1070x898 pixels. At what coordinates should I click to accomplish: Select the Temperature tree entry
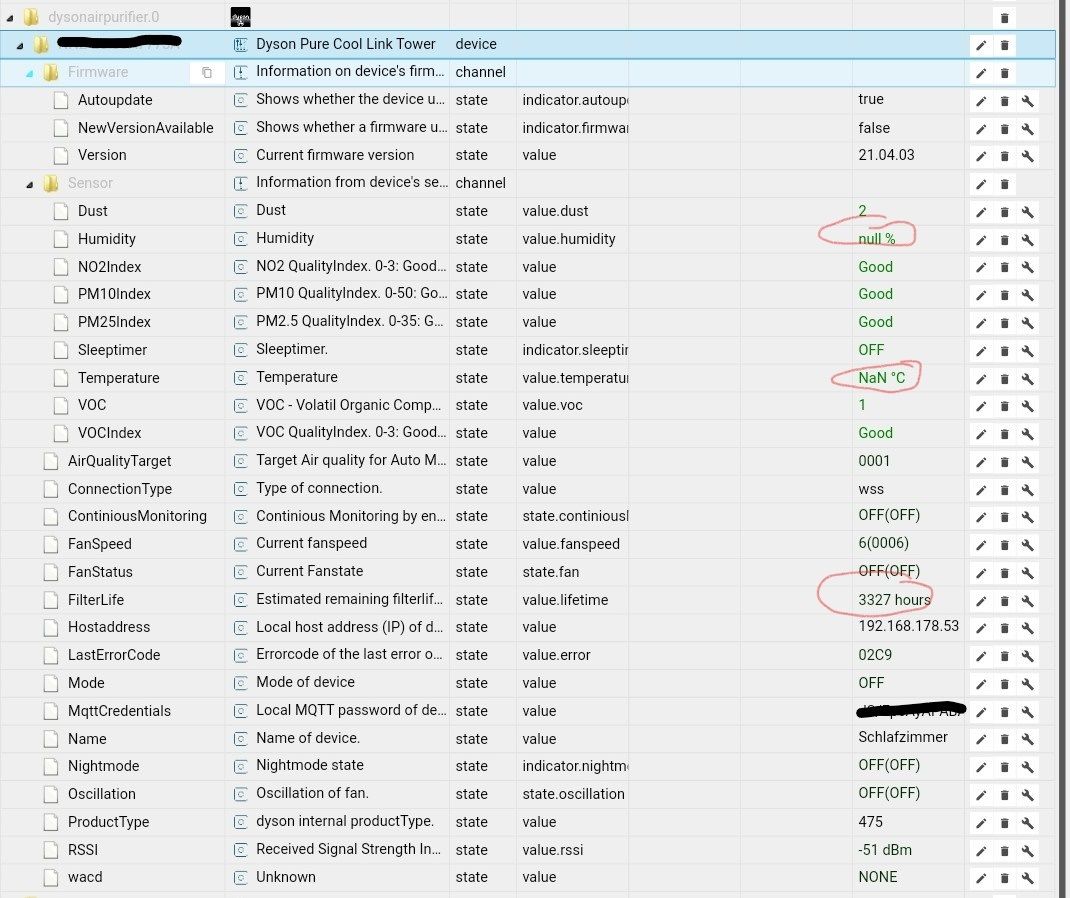click(118, 378)
